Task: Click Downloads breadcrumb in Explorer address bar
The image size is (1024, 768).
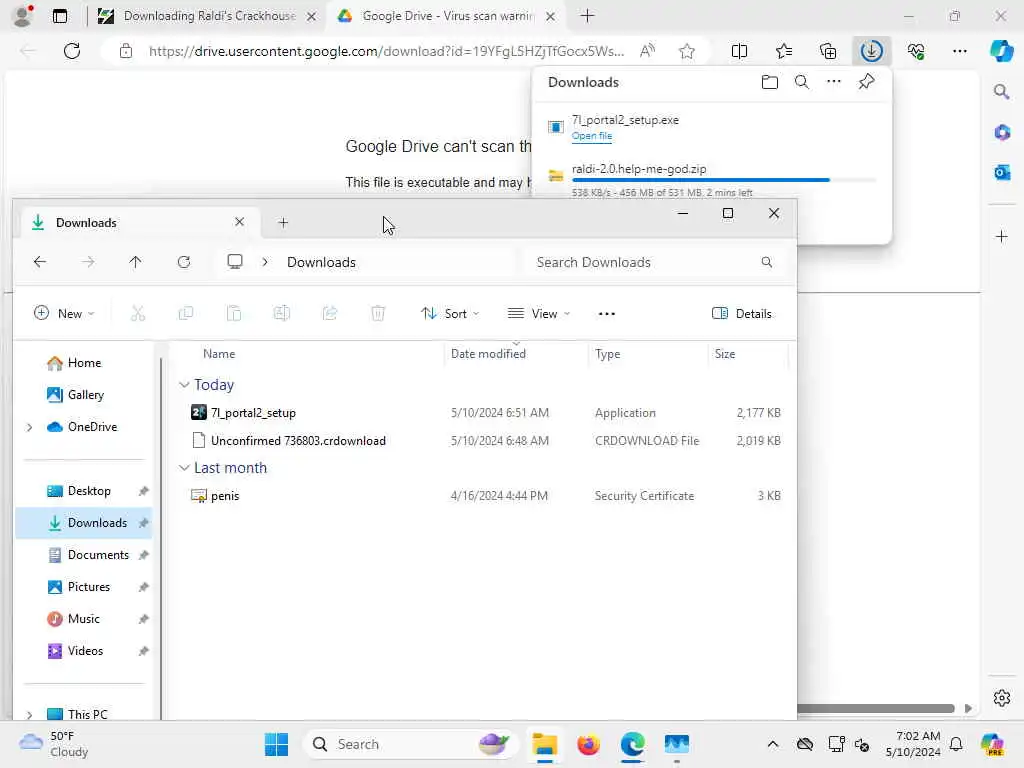Action: [x=321, y=262]
